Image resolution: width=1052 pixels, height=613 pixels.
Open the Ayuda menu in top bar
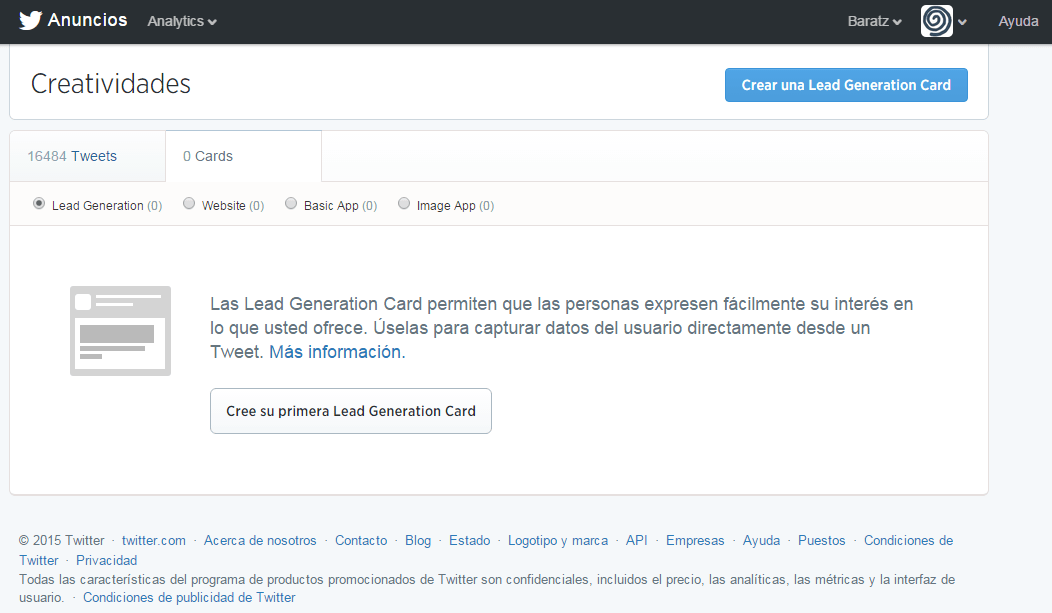tap(1018, 21)
